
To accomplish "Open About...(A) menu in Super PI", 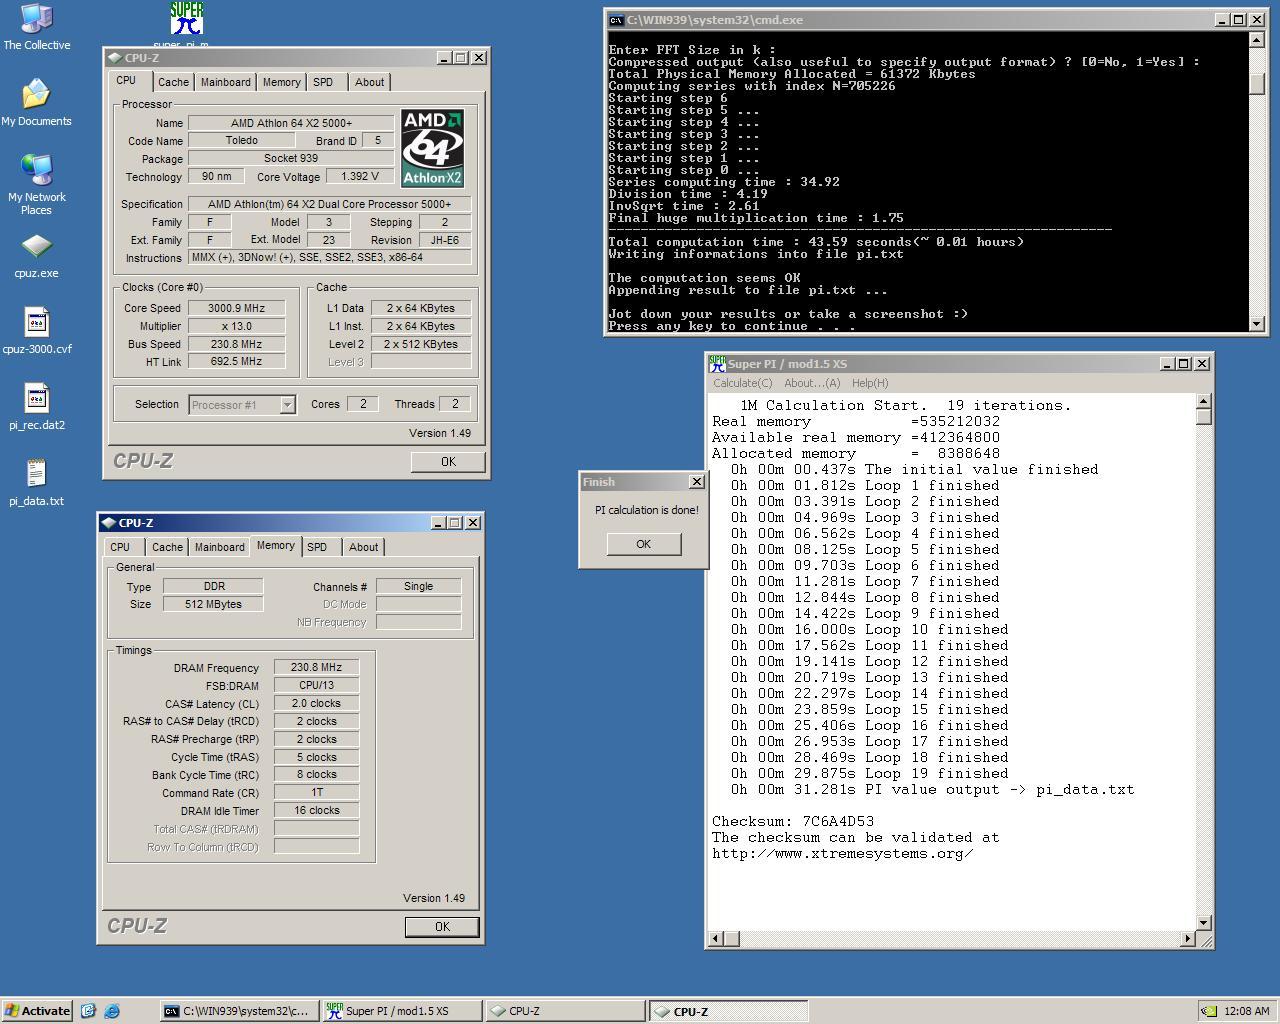I will coord(811,383).
